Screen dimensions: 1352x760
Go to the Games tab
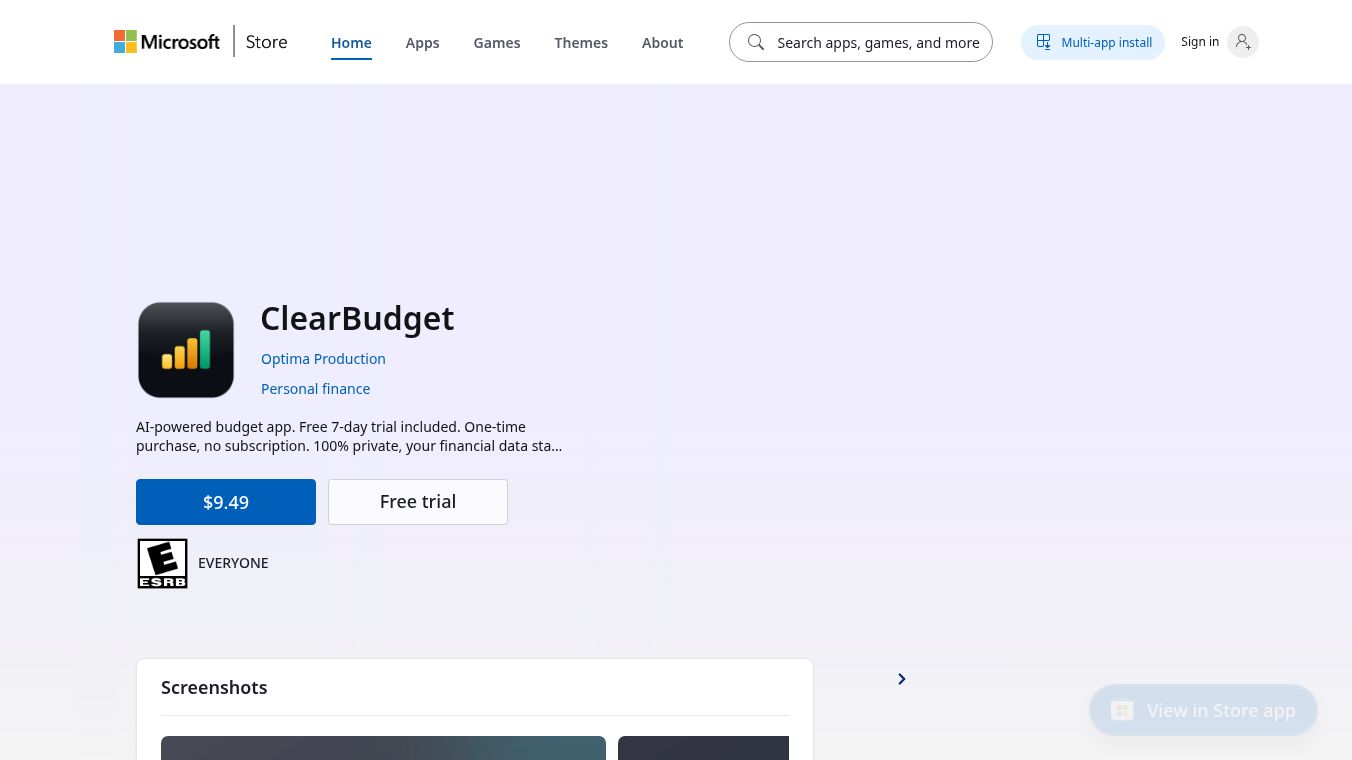497,43
